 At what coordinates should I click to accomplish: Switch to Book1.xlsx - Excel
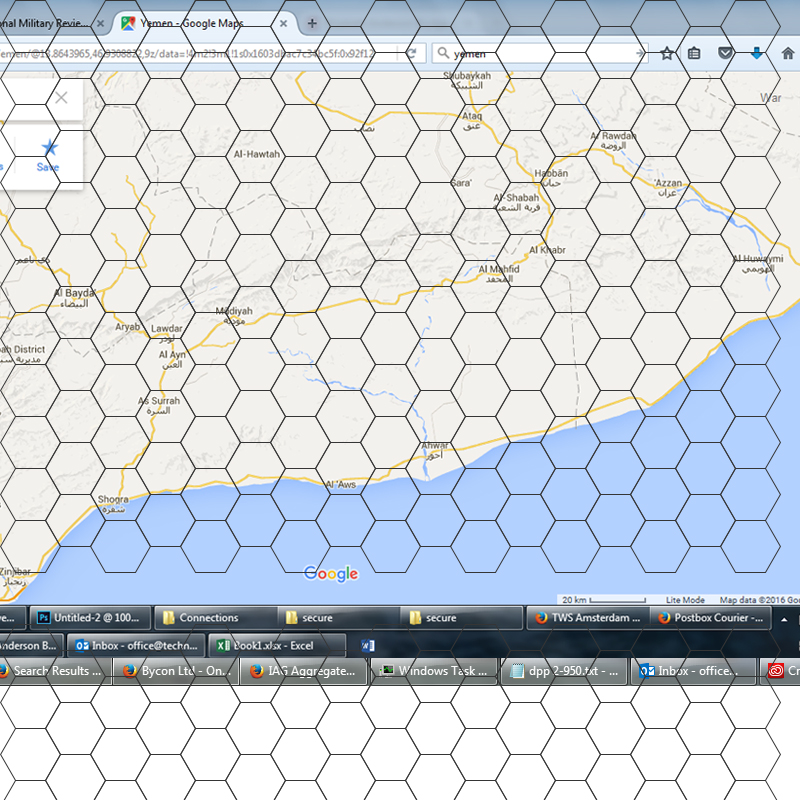[277, 645]
